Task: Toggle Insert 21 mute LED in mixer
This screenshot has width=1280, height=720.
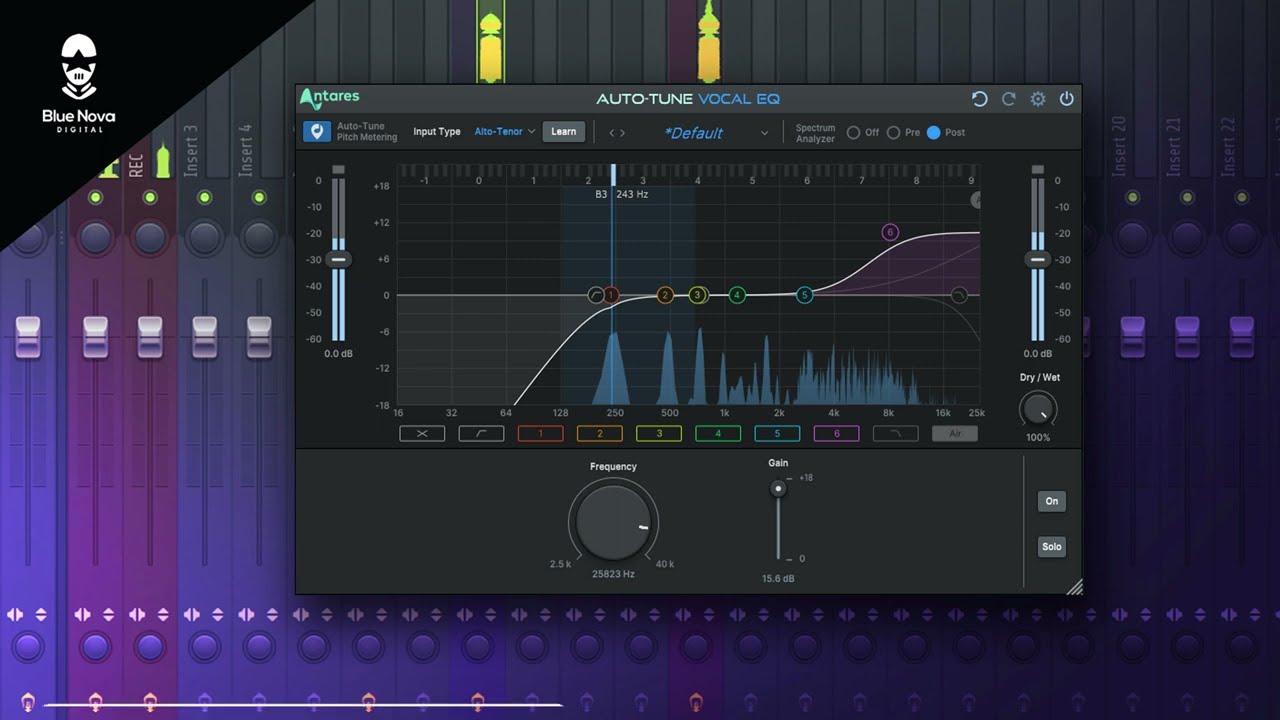Action: click(1187, 198)
